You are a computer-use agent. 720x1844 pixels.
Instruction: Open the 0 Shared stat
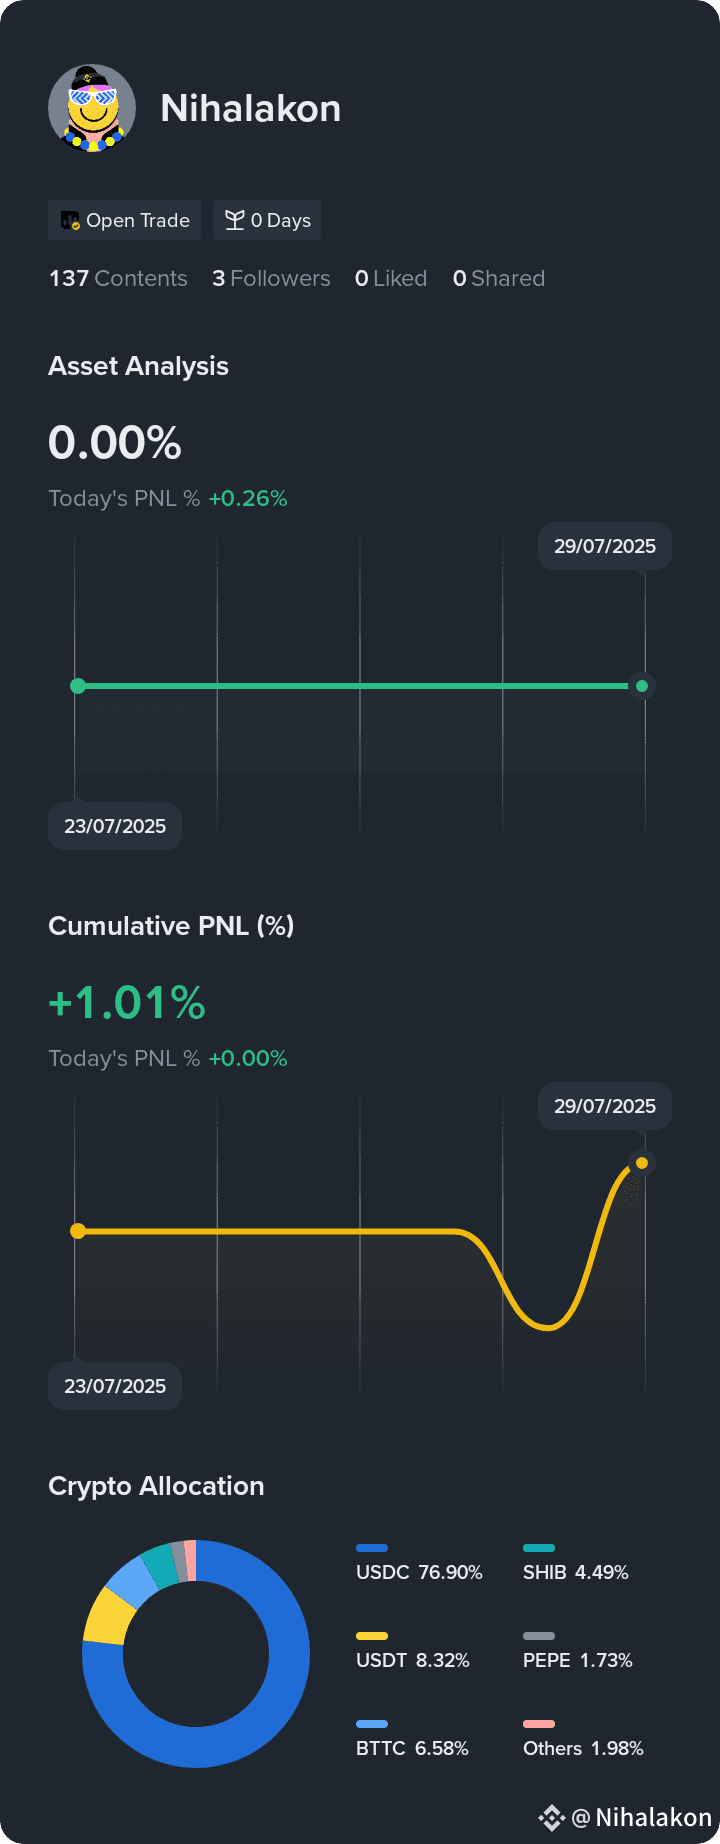[499, 279]
